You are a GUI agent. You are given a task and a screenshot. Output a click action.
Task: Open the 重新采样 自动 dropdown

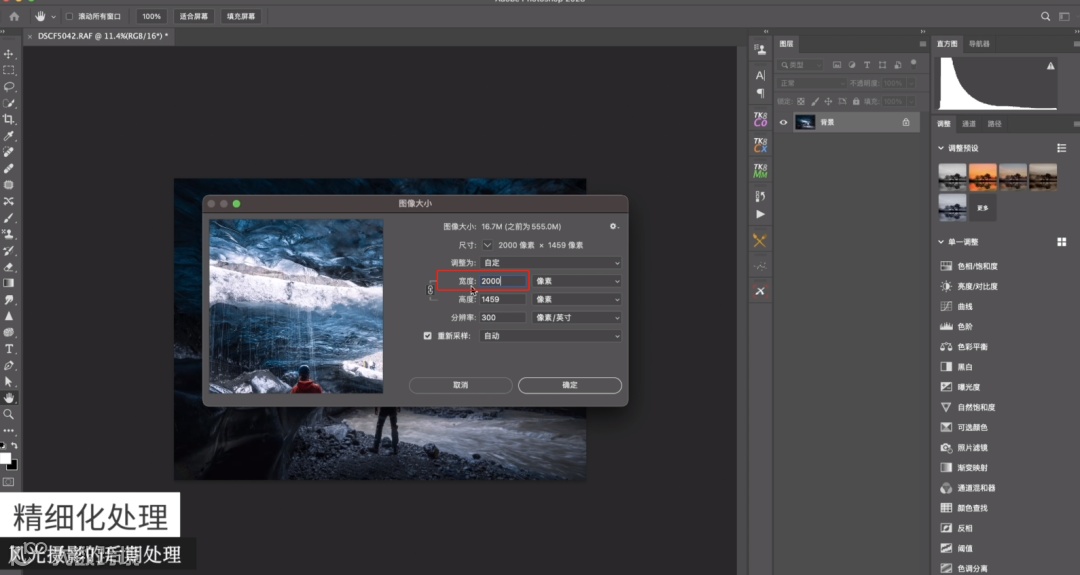(x=550, y=336)
